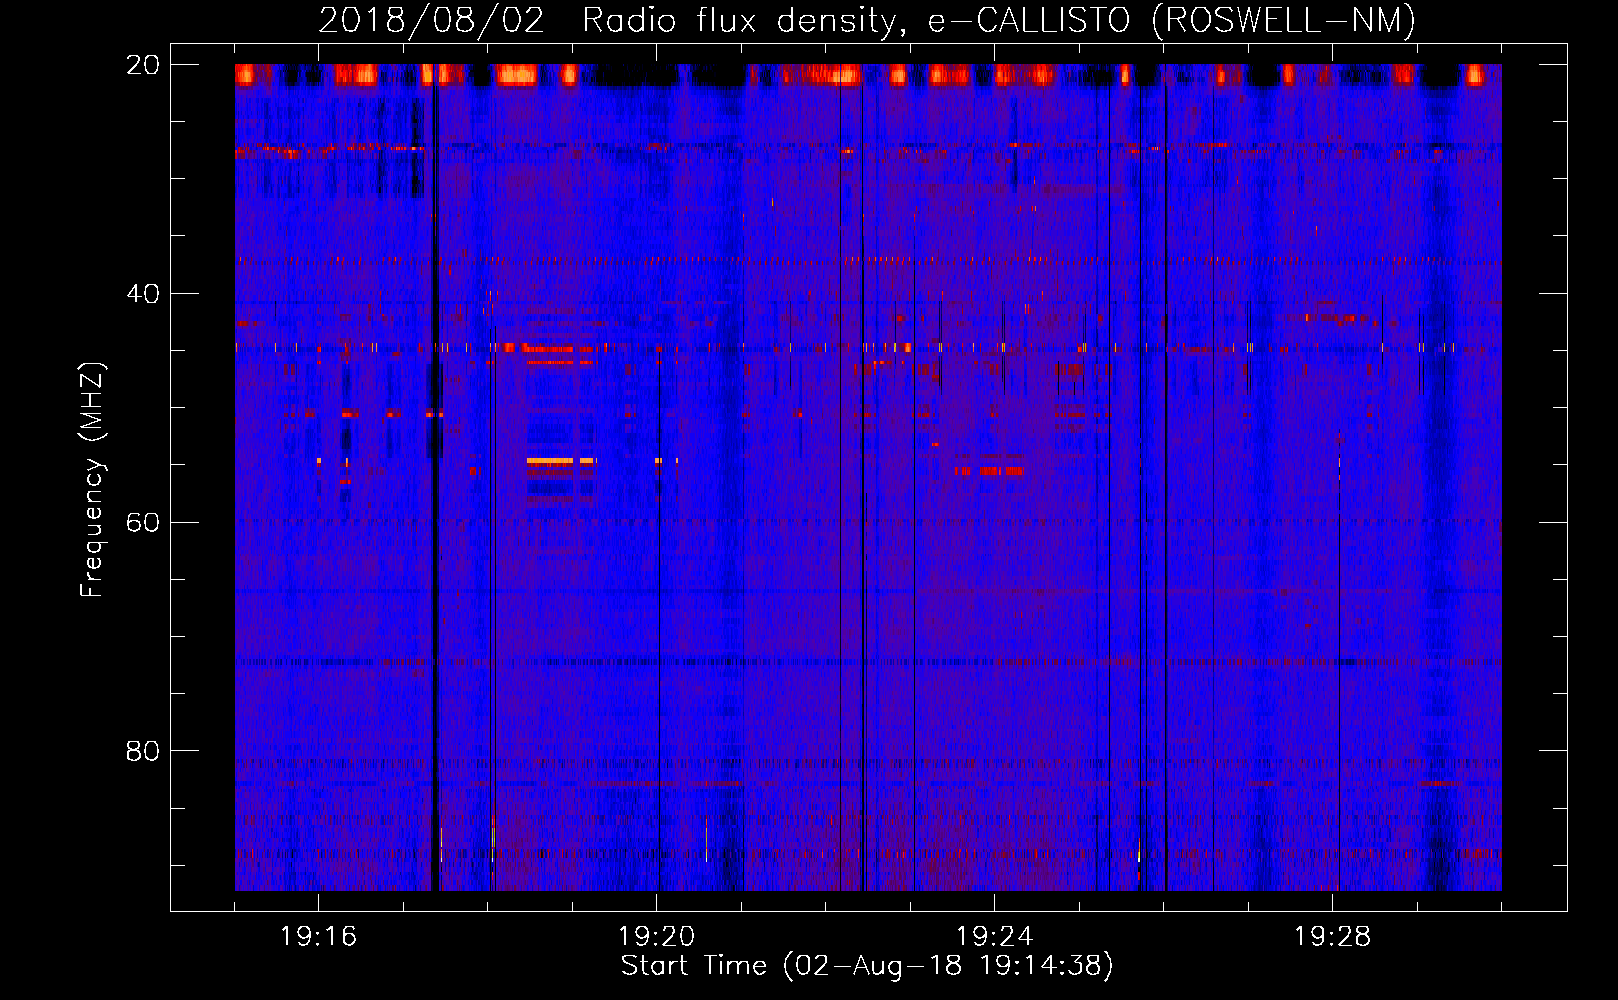Click the plot title 'Radio flux density, e-CALLISTO (ROSWELL-NM)'
Viewport: 1618px width, 1000px height.
pos(999,21)
